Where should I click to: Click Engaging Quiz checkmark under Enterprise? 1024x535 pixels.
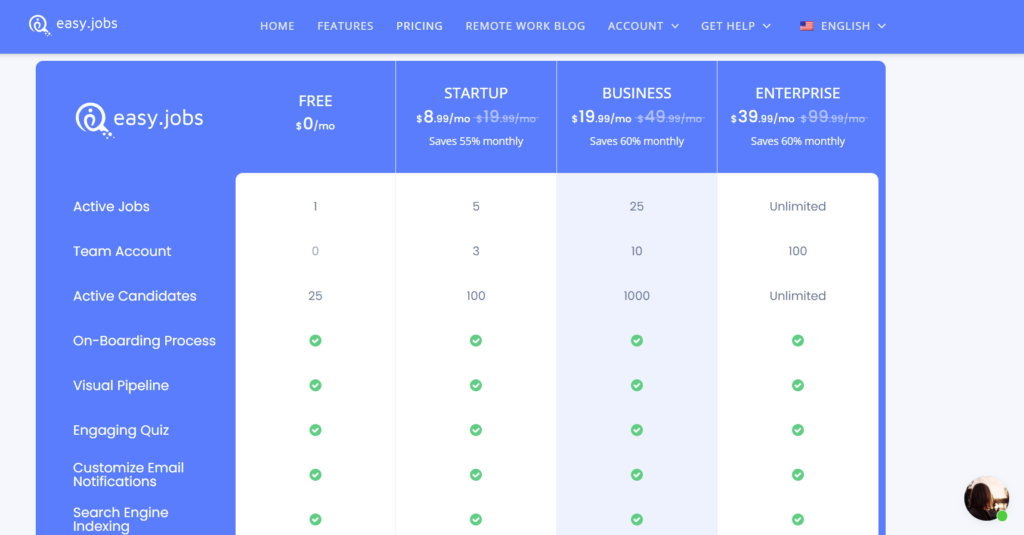tap(798, 430)
